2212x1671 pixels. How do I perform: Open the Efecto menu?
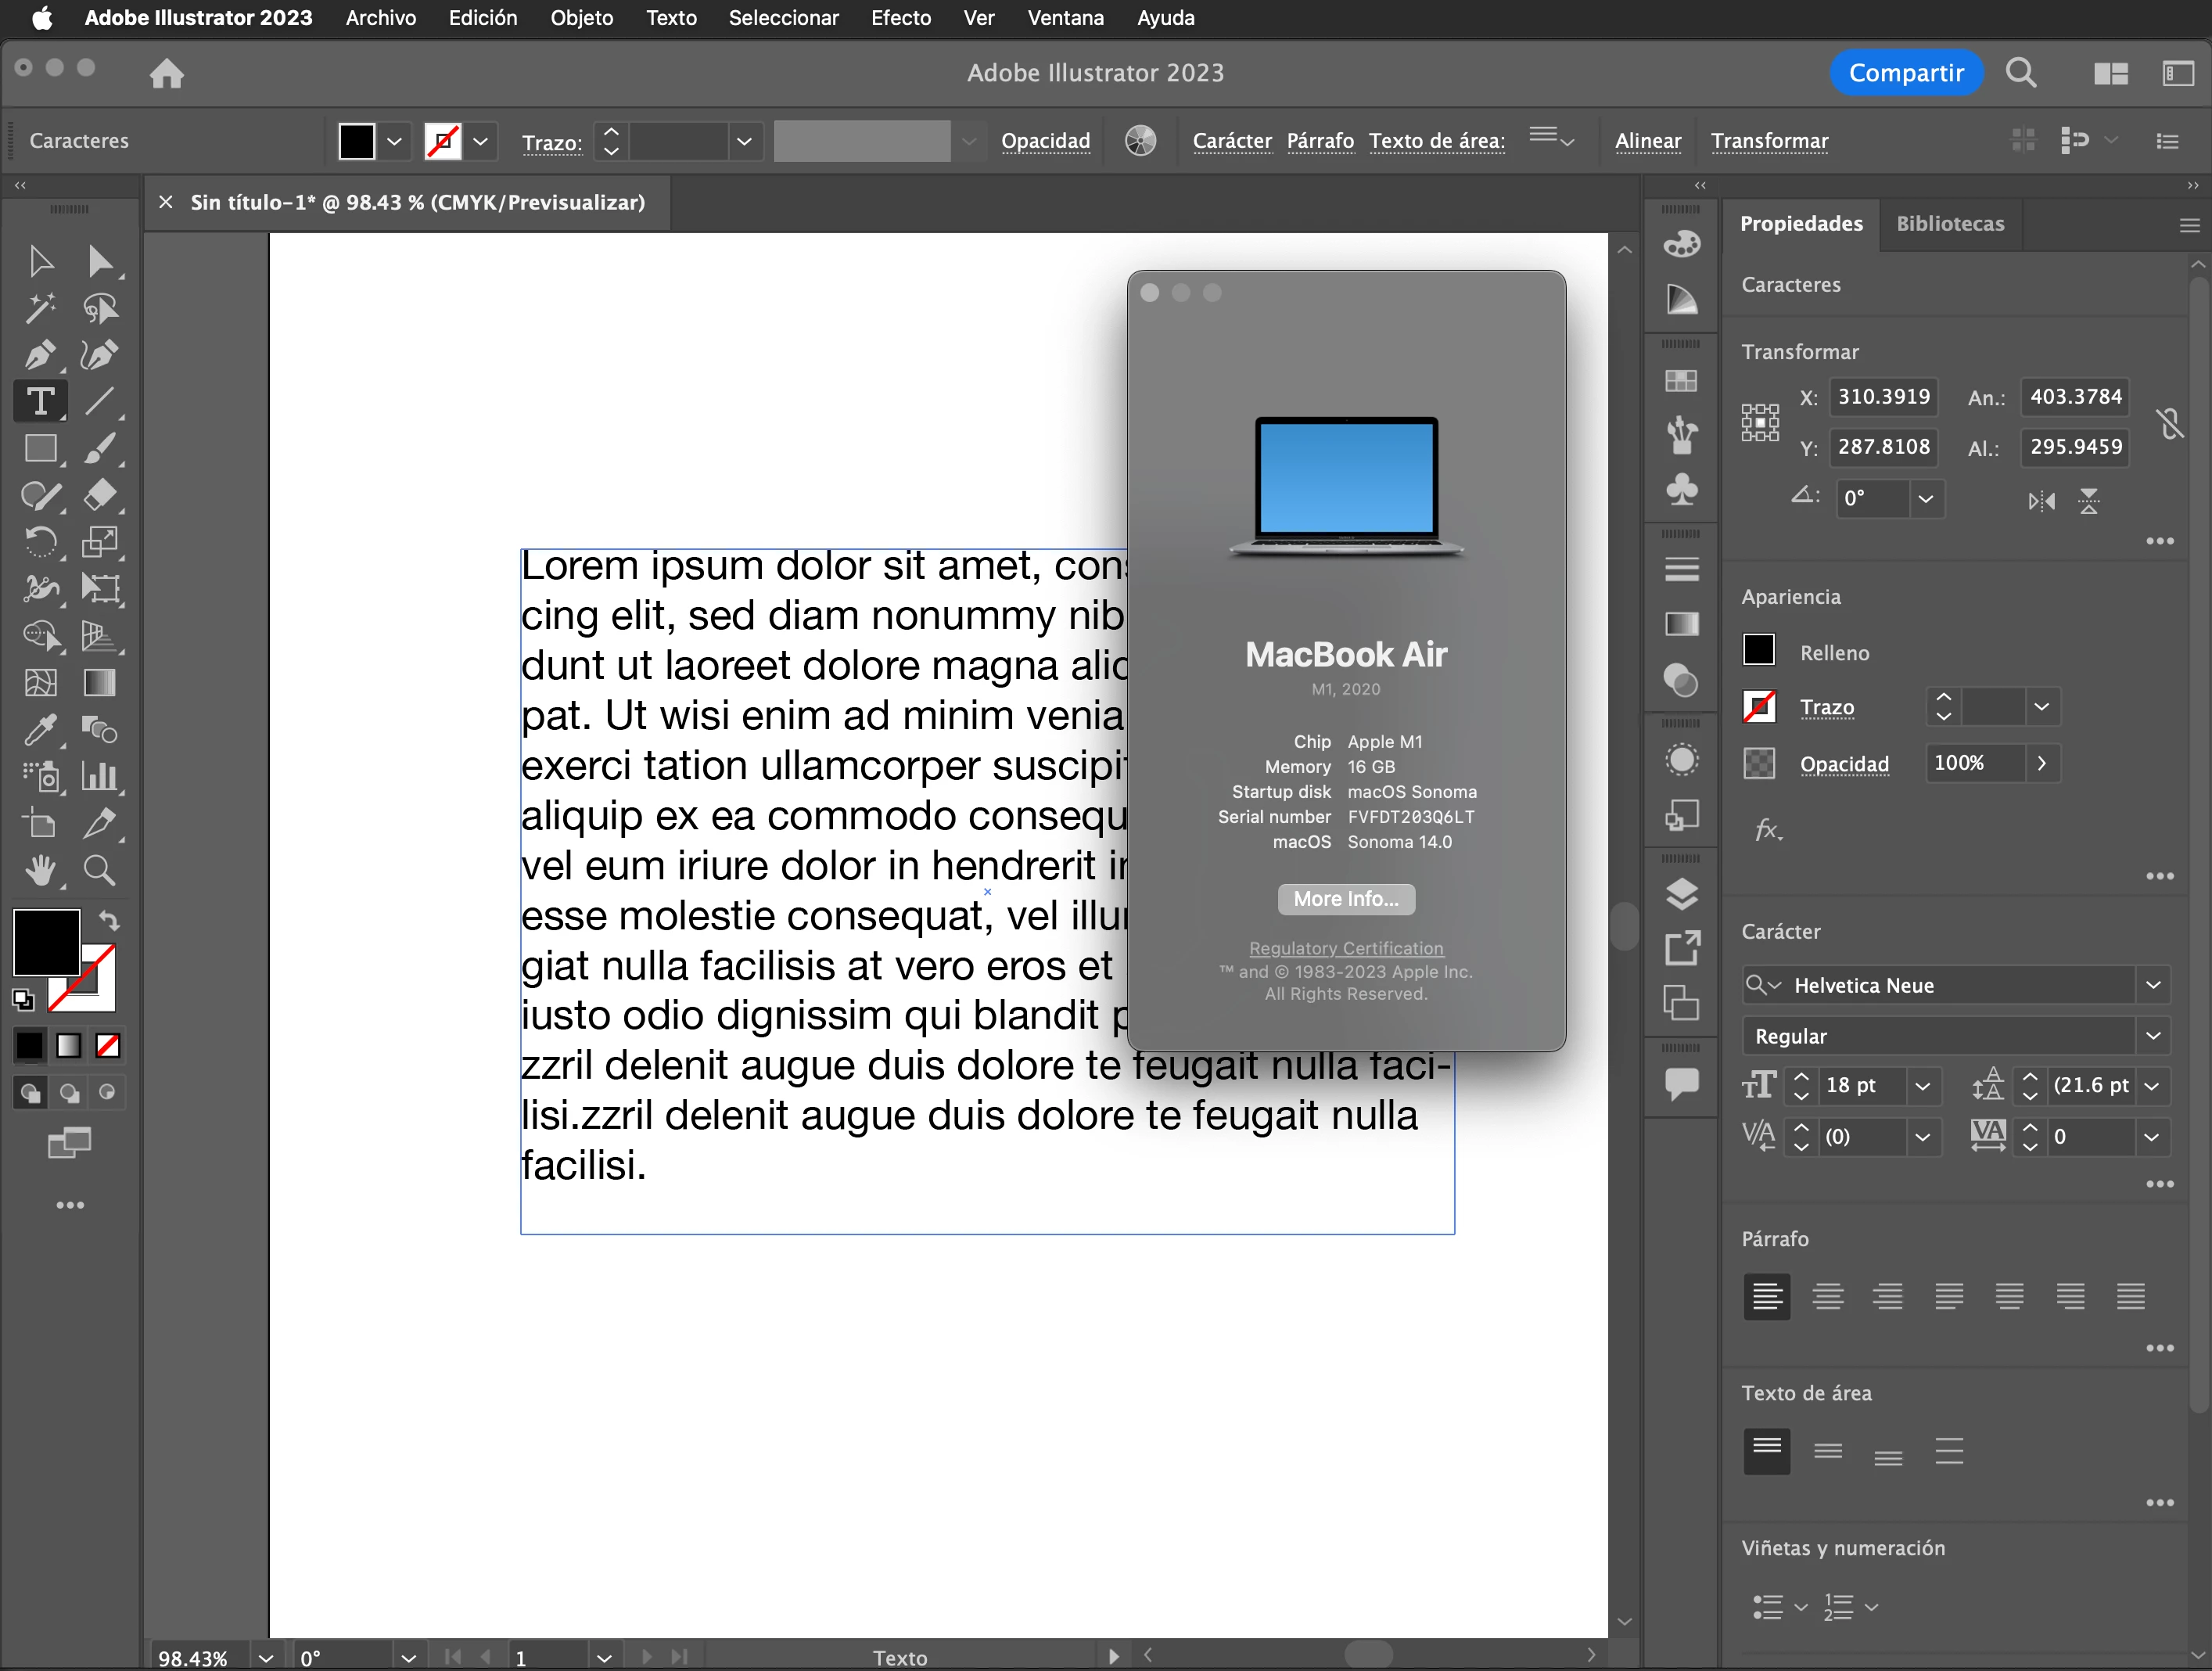900,18
